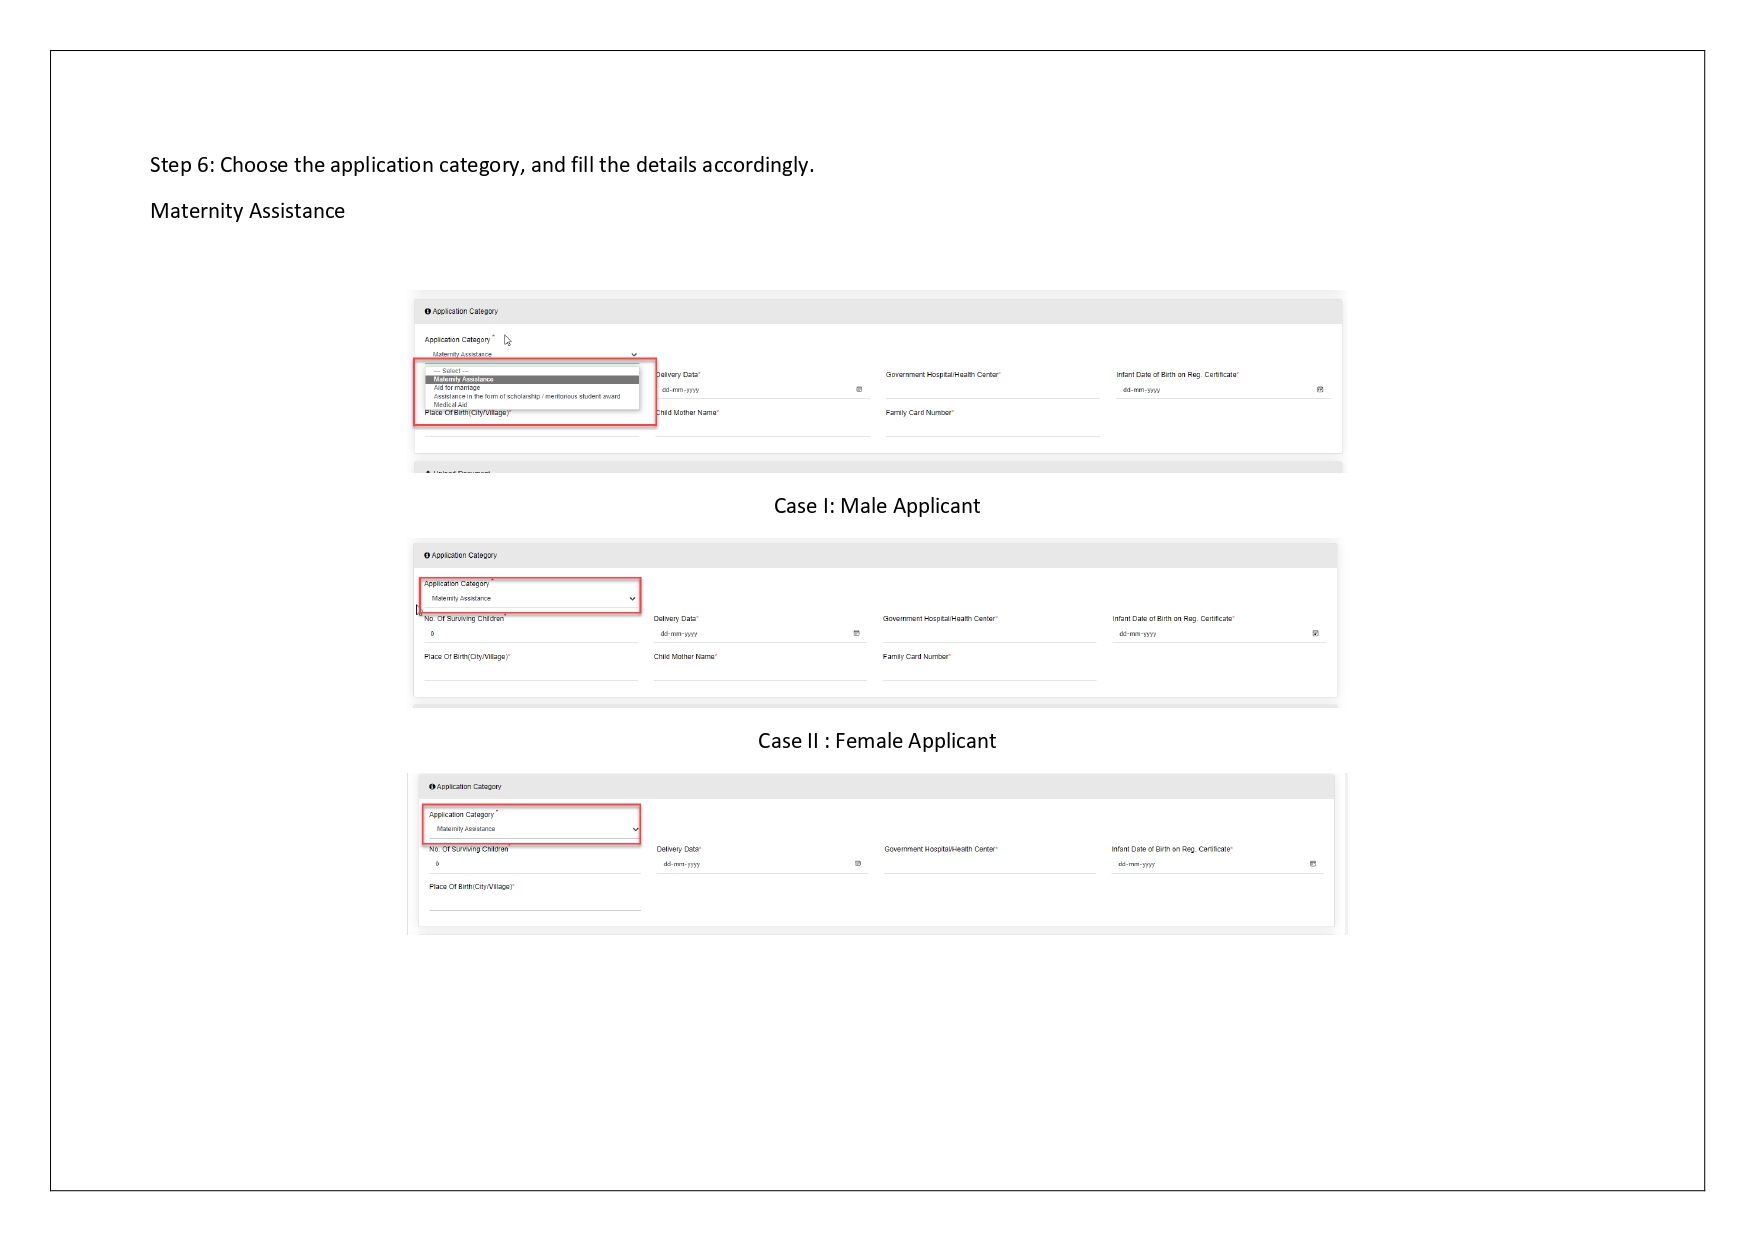This screenshot has width=1755, height=1241.
Task: Click the 'Case I: Male Applicant' caption
Action: (x=877, y=506)
